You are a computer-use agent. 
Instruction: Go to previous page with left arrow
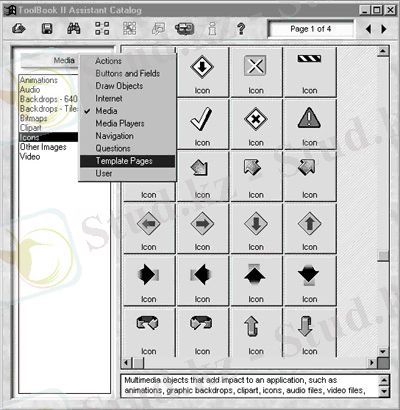[x=368, y=29]
